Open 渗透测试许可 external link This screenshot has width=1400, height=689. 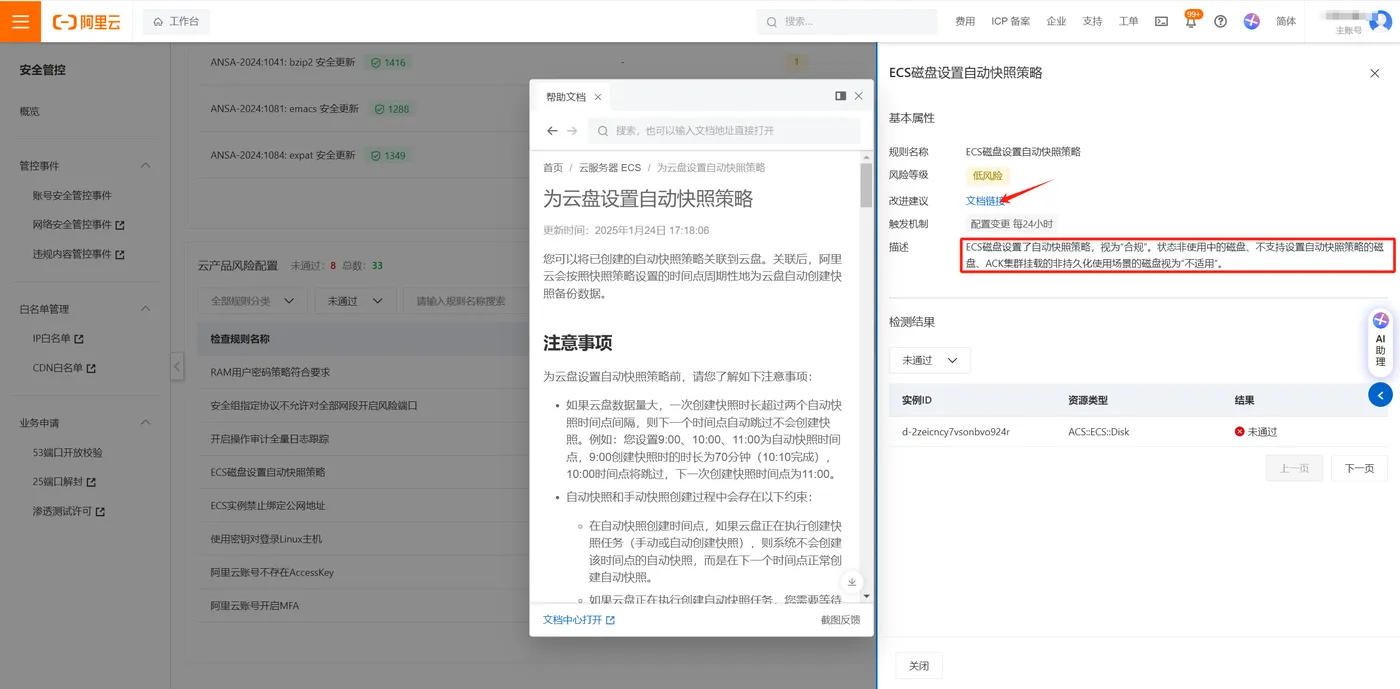(x=69, y=511)
